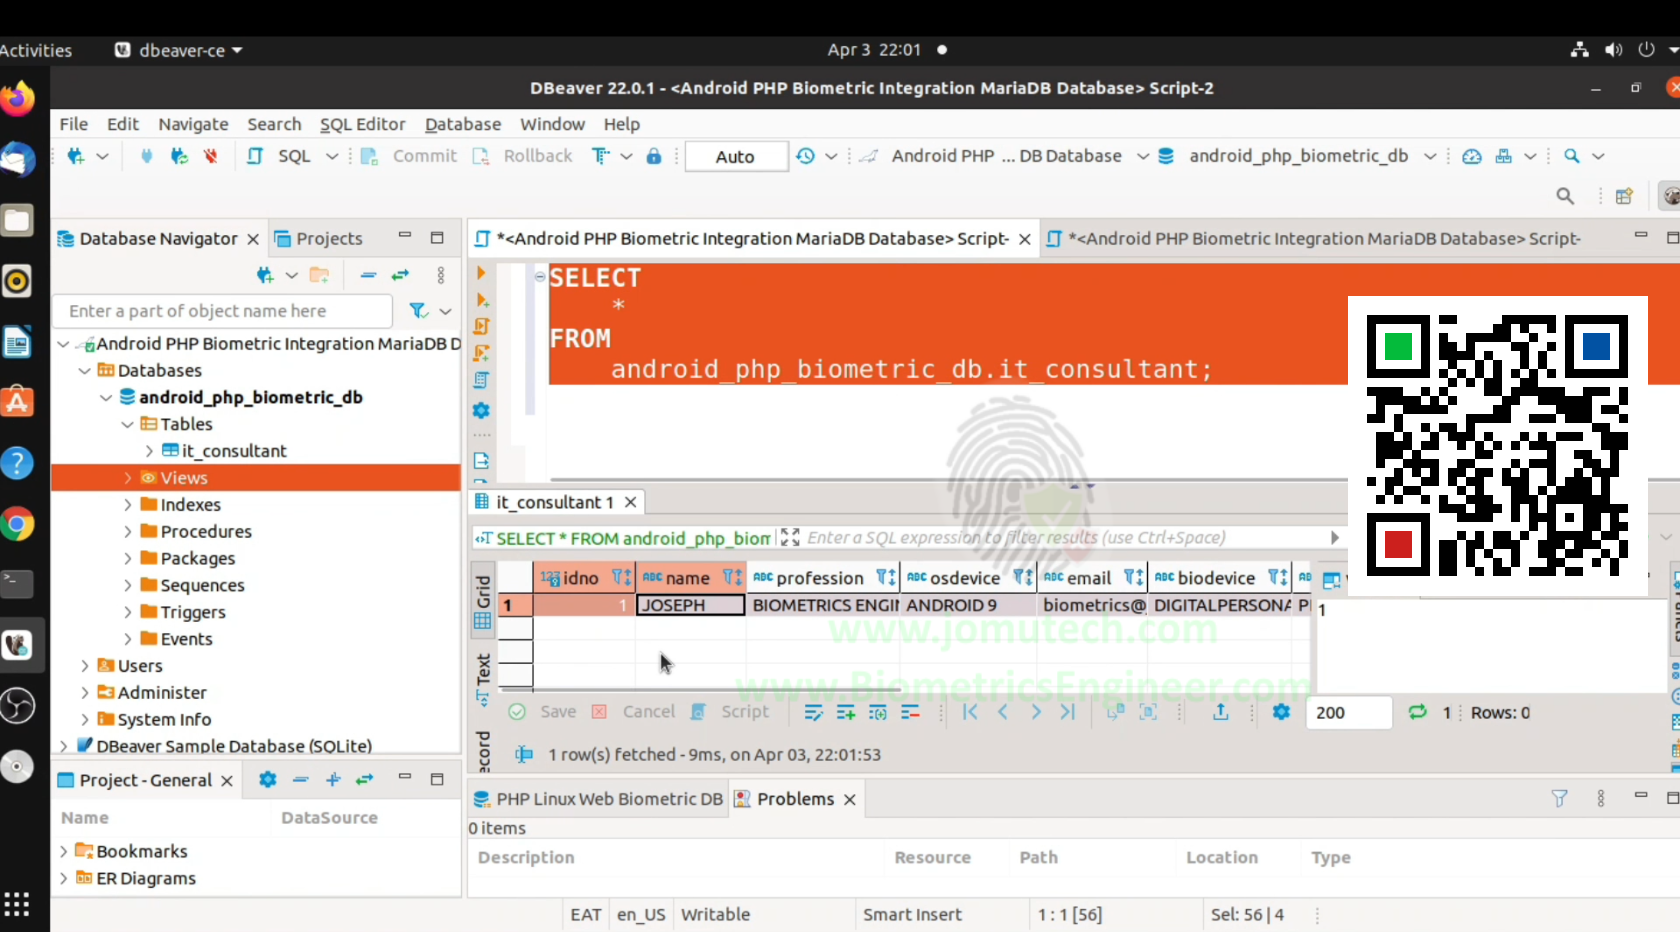Click the object name search field
The width and height of the screenshot is (1680, 932).
click(x=223, y=311)
